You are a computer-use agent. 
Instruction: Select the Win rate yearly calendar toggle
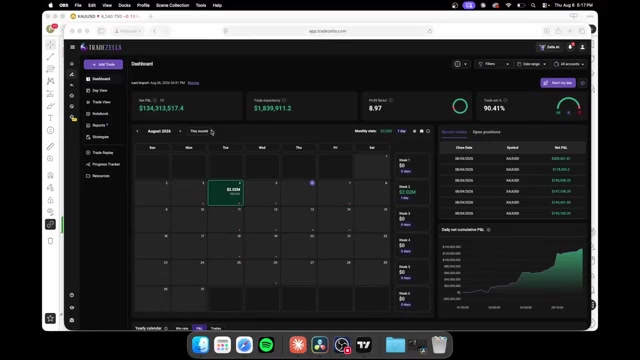click(x=182, y=328)
